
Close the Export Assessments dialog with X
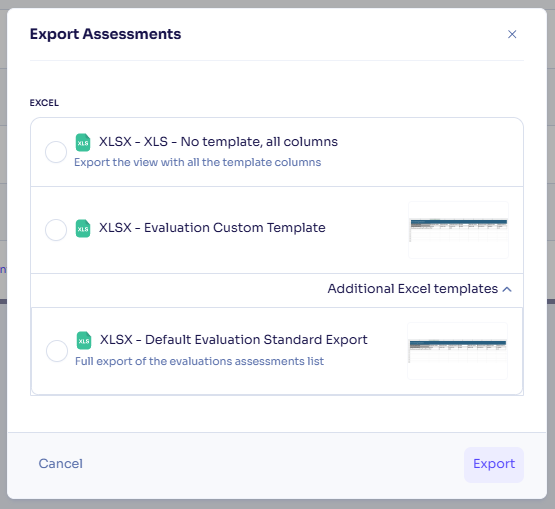(512, 34)
